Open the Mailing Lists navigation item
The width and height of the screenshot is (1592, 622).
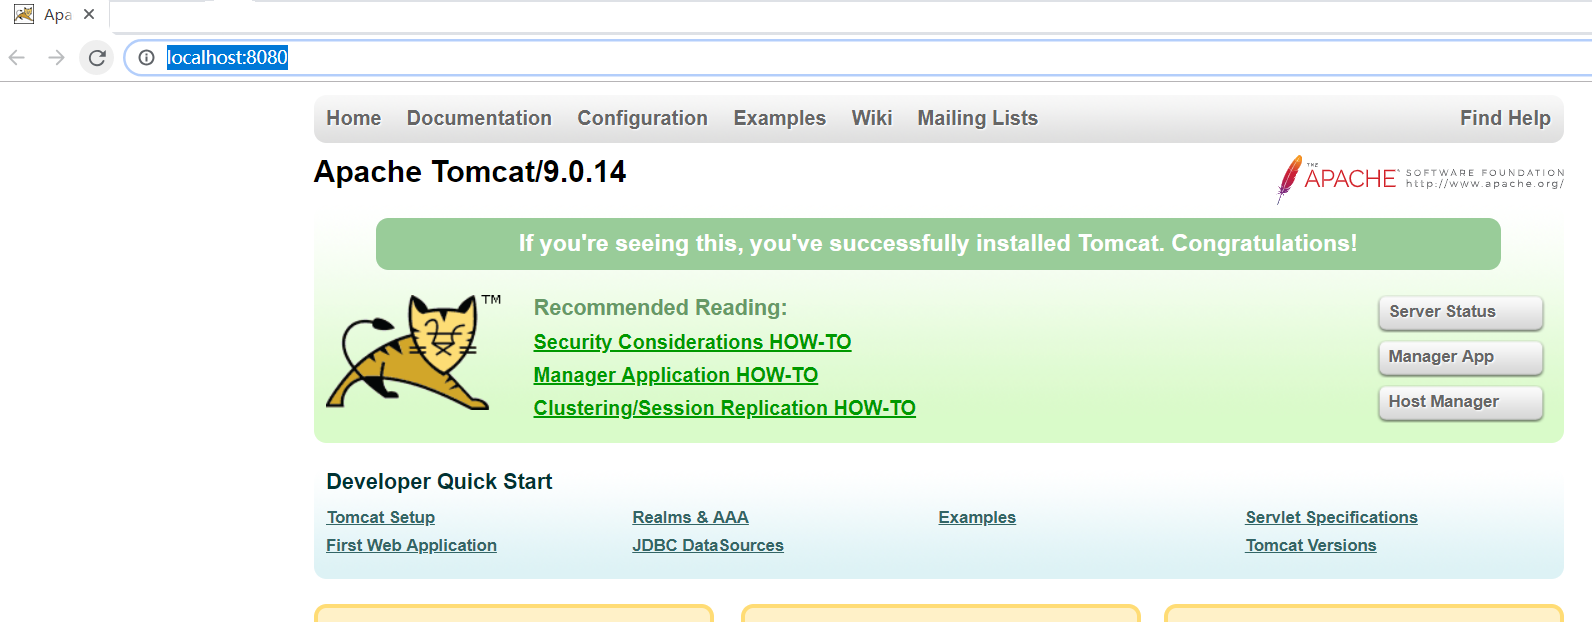click(x=978, y=118)
